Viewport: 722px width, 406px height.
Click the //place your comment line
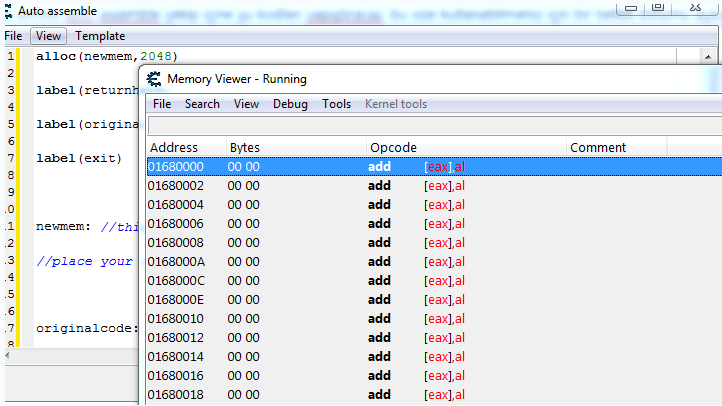(84, 261)
